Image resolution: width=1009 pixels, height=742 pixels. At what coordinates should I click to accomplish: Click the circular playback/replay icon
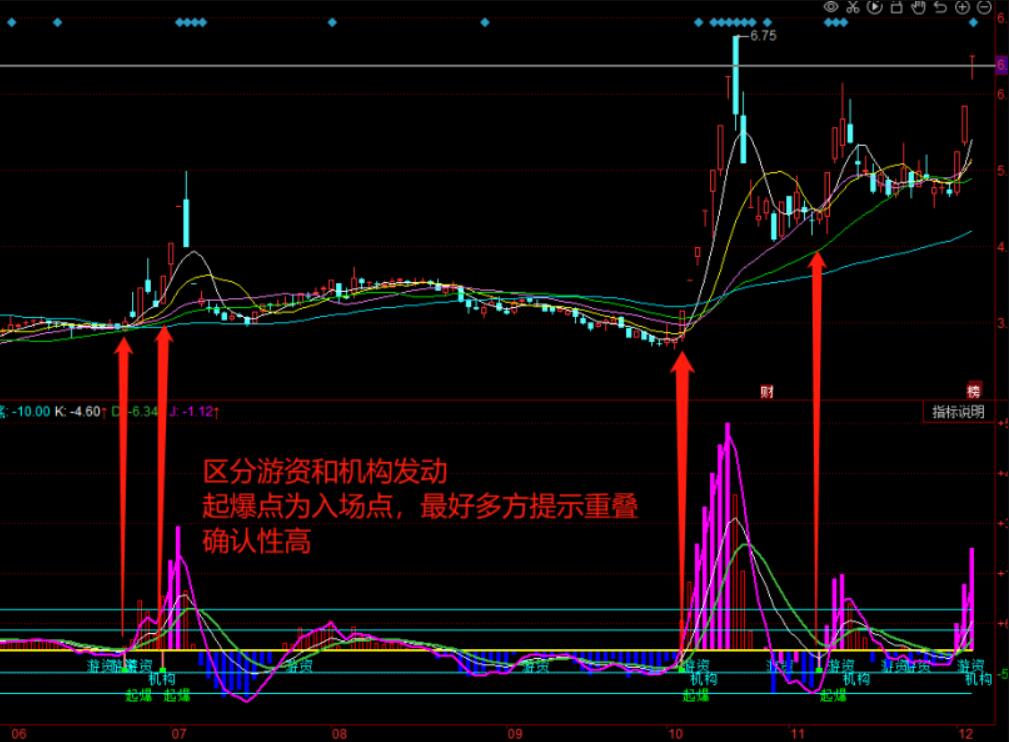[x=877, y=7]
